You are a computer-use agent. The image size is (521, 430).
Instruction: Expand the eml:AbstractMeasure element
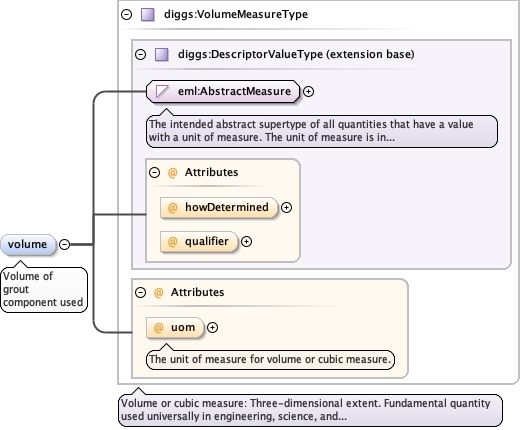(x=308, y=91)
